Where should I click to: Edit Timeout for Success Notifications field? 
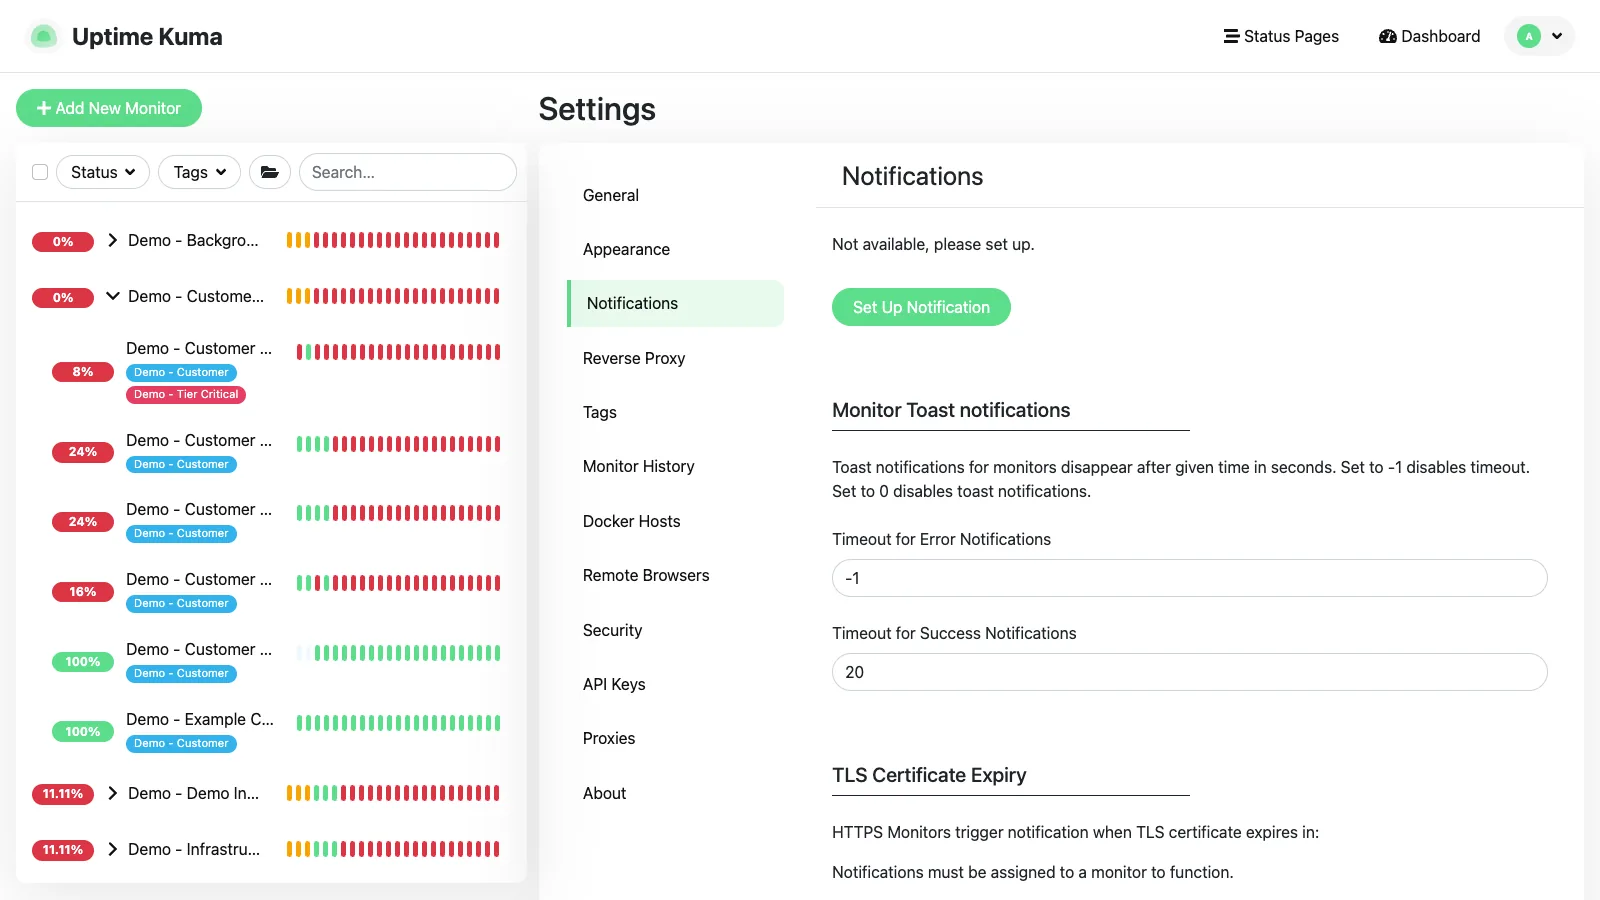pos(1189,672)
